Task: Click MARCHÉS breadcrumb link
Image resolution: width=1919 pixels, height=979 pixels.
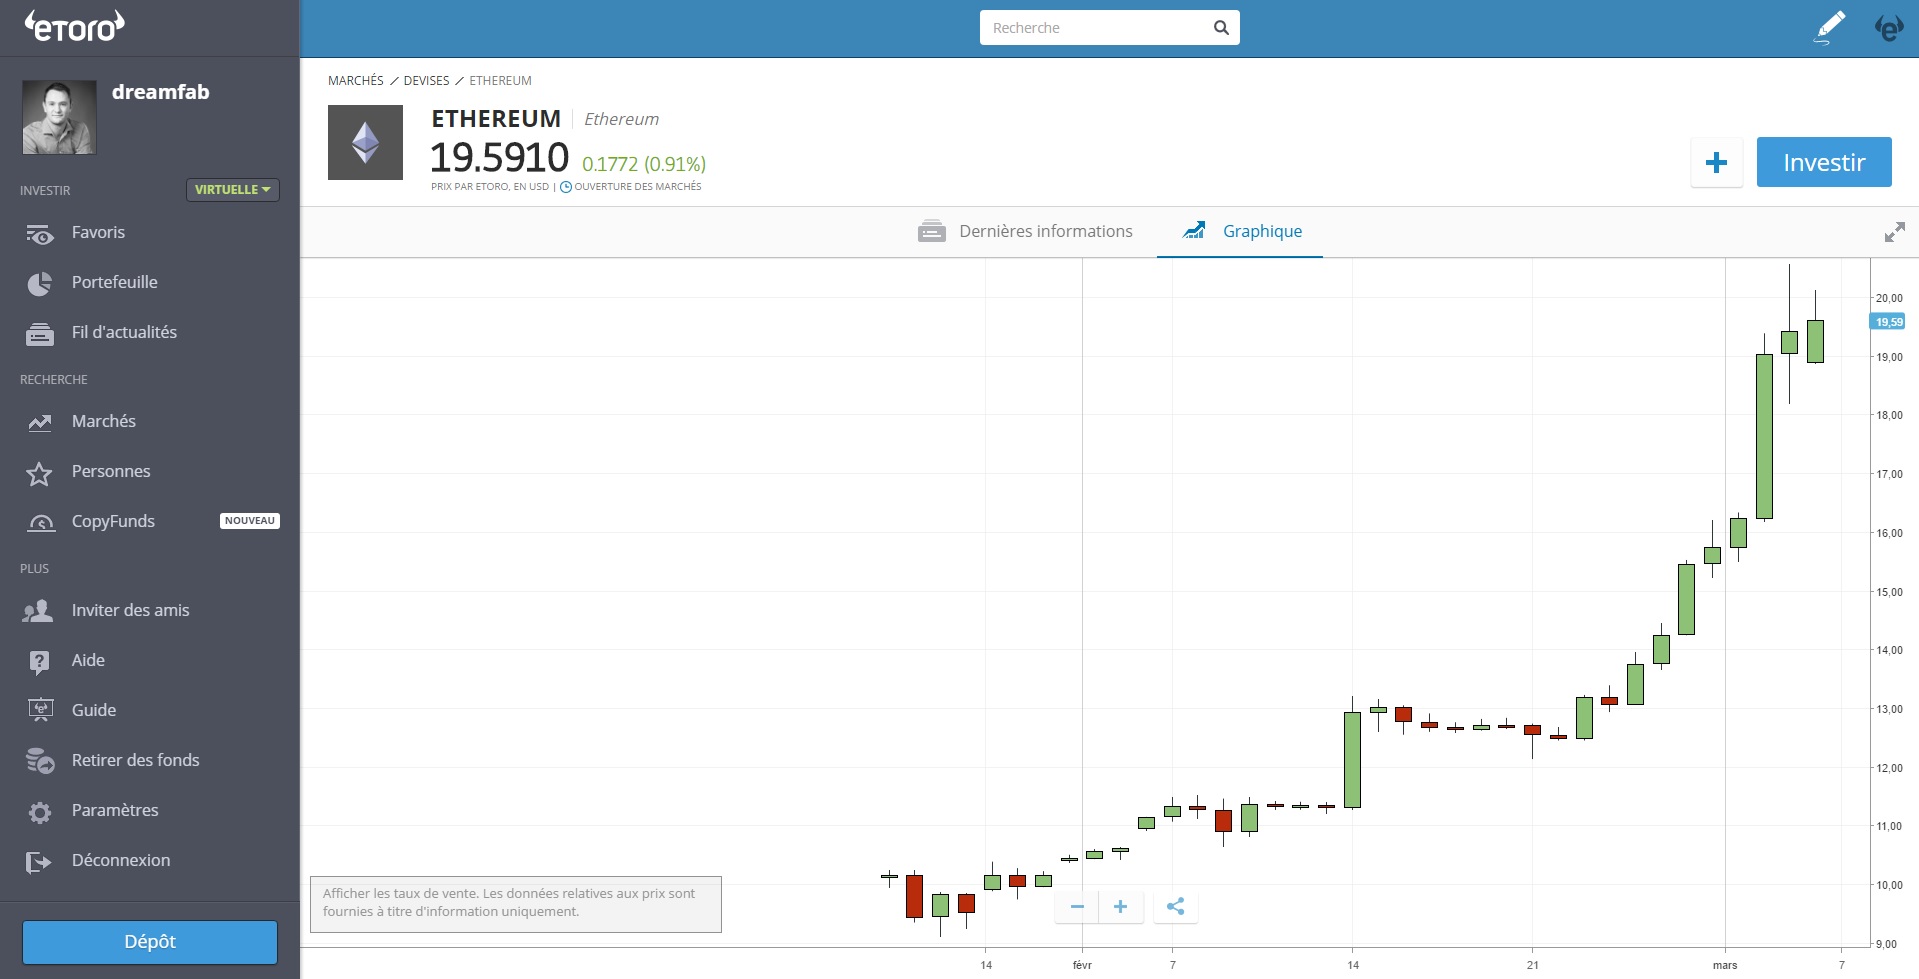Action: pyautogui.click(x=356, y=81)
